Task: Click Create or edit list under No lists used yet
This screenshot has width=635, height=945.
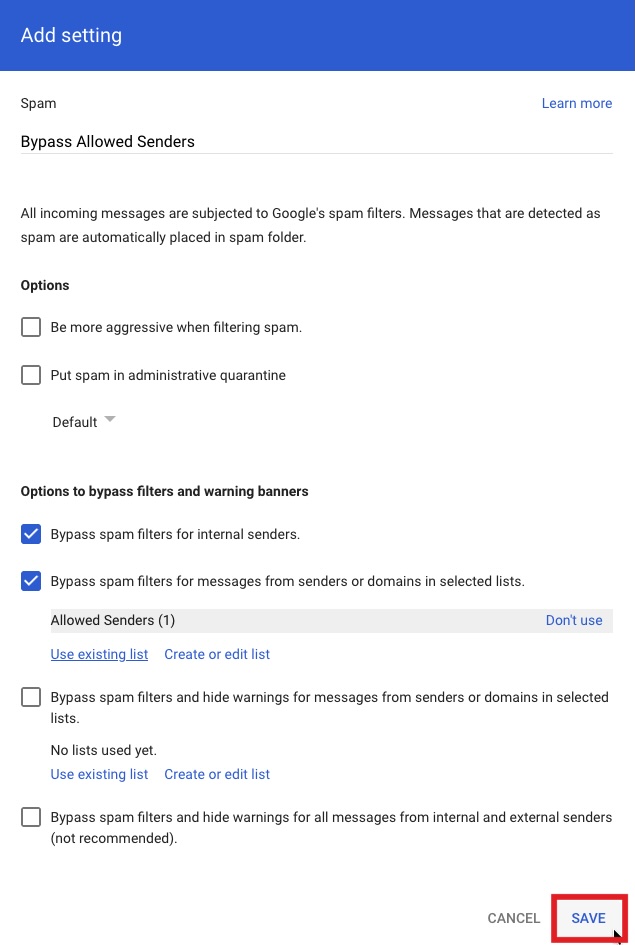Action: point(217,774)
